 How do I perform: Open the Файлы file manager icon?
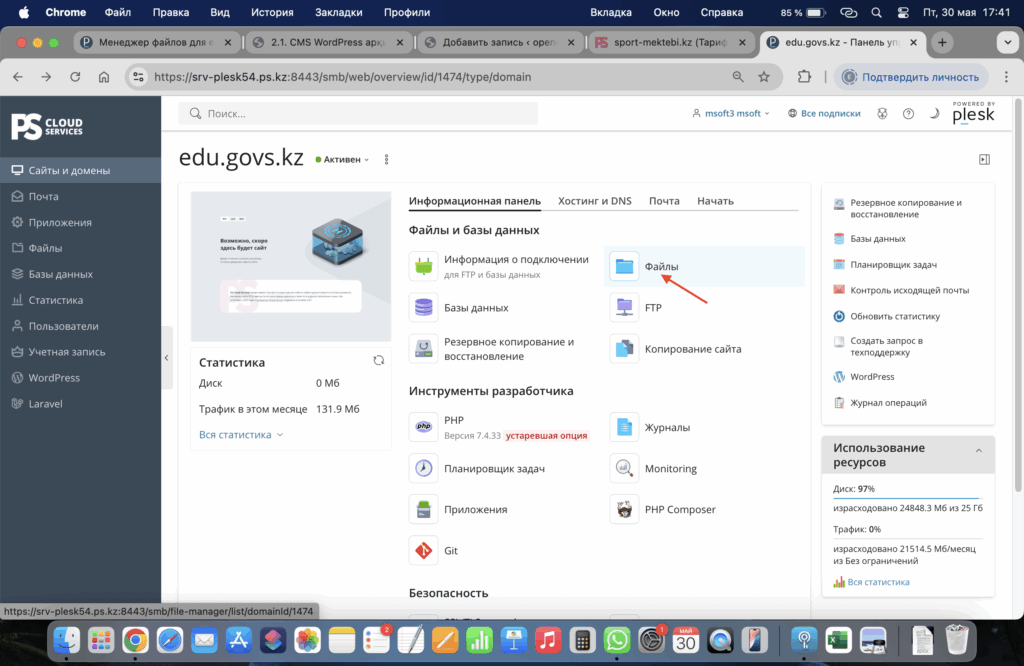click(625, 267)
